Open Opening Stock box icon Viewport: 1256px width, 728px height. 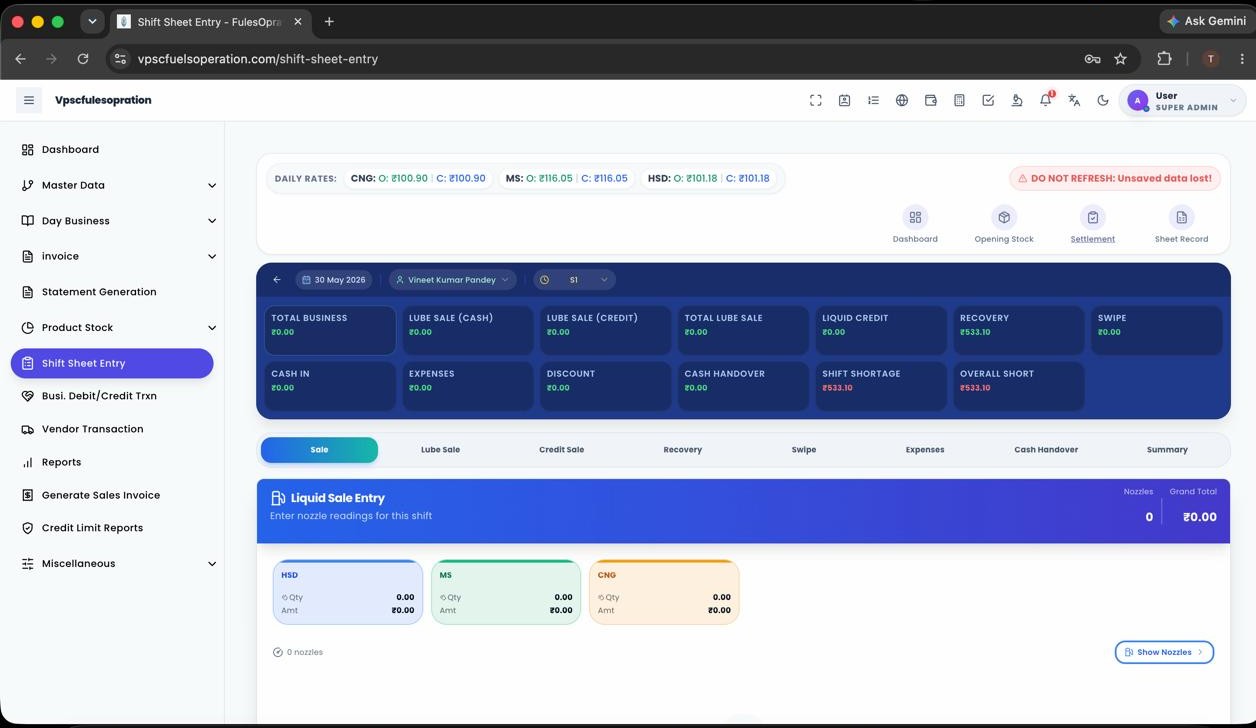pos(1004,217)
